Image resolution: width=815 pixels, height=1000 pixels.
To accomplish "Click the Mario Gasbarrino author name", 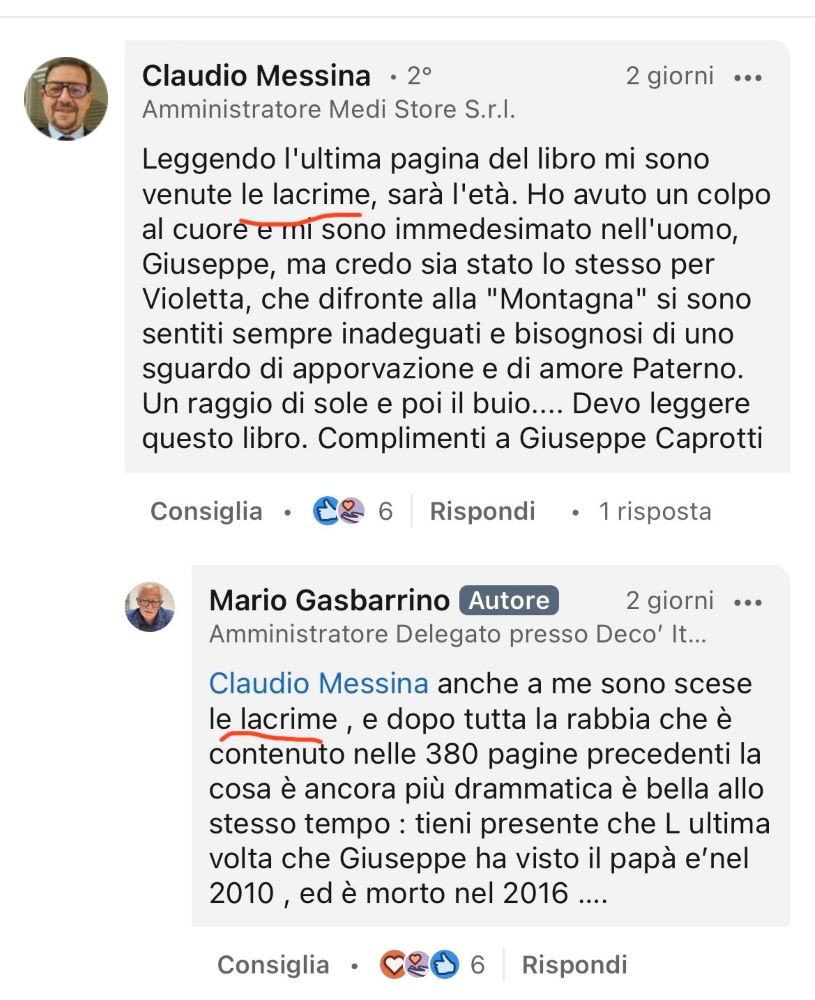I will click(330, 600).
